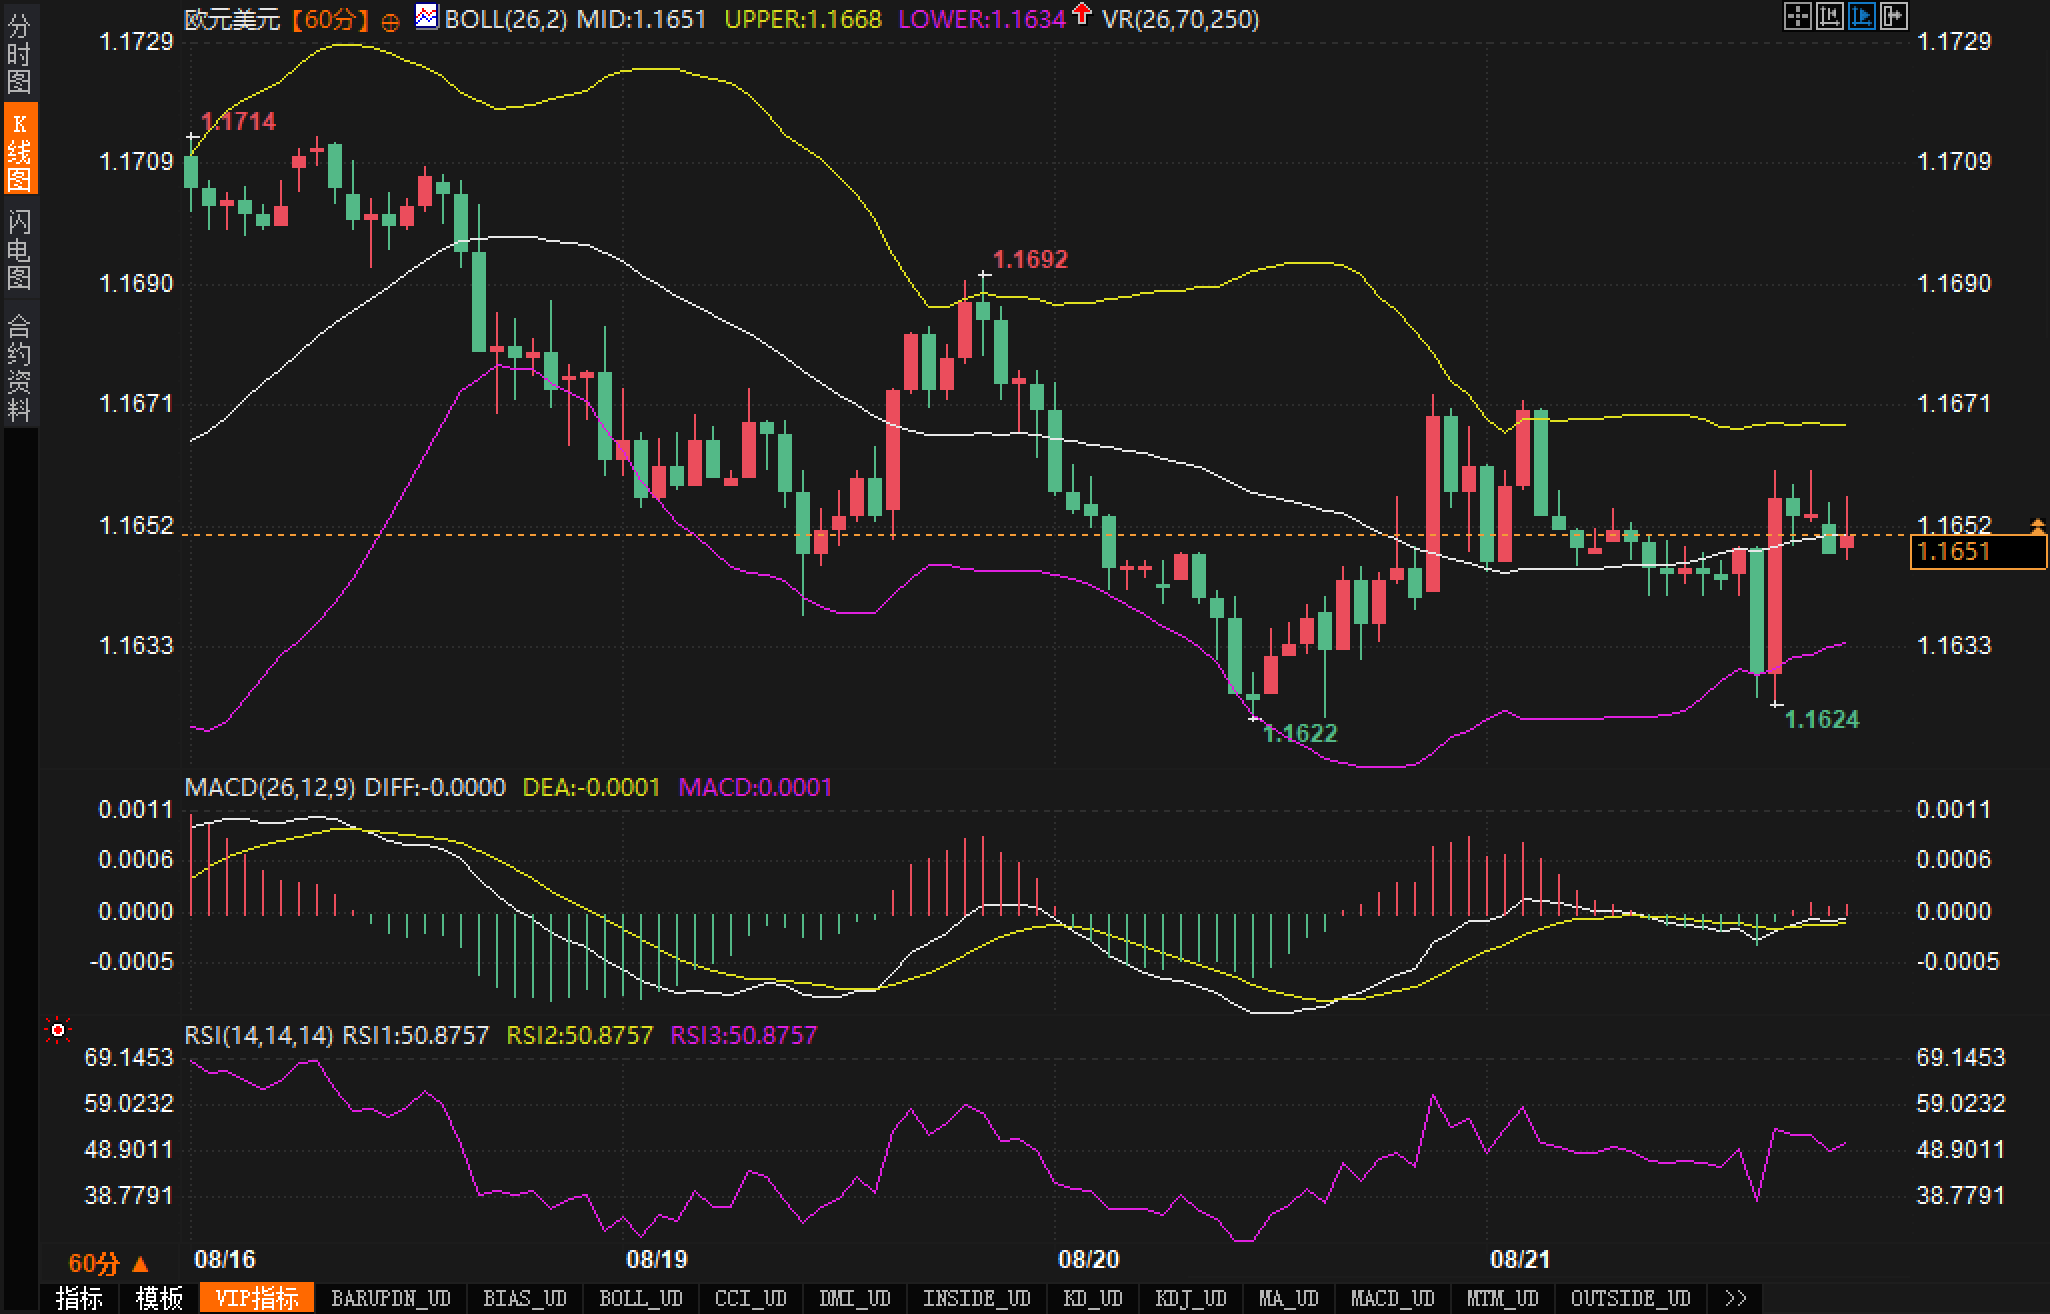
Task: Choose the KDJ_UD indicator
Action: point(1191,1298)
